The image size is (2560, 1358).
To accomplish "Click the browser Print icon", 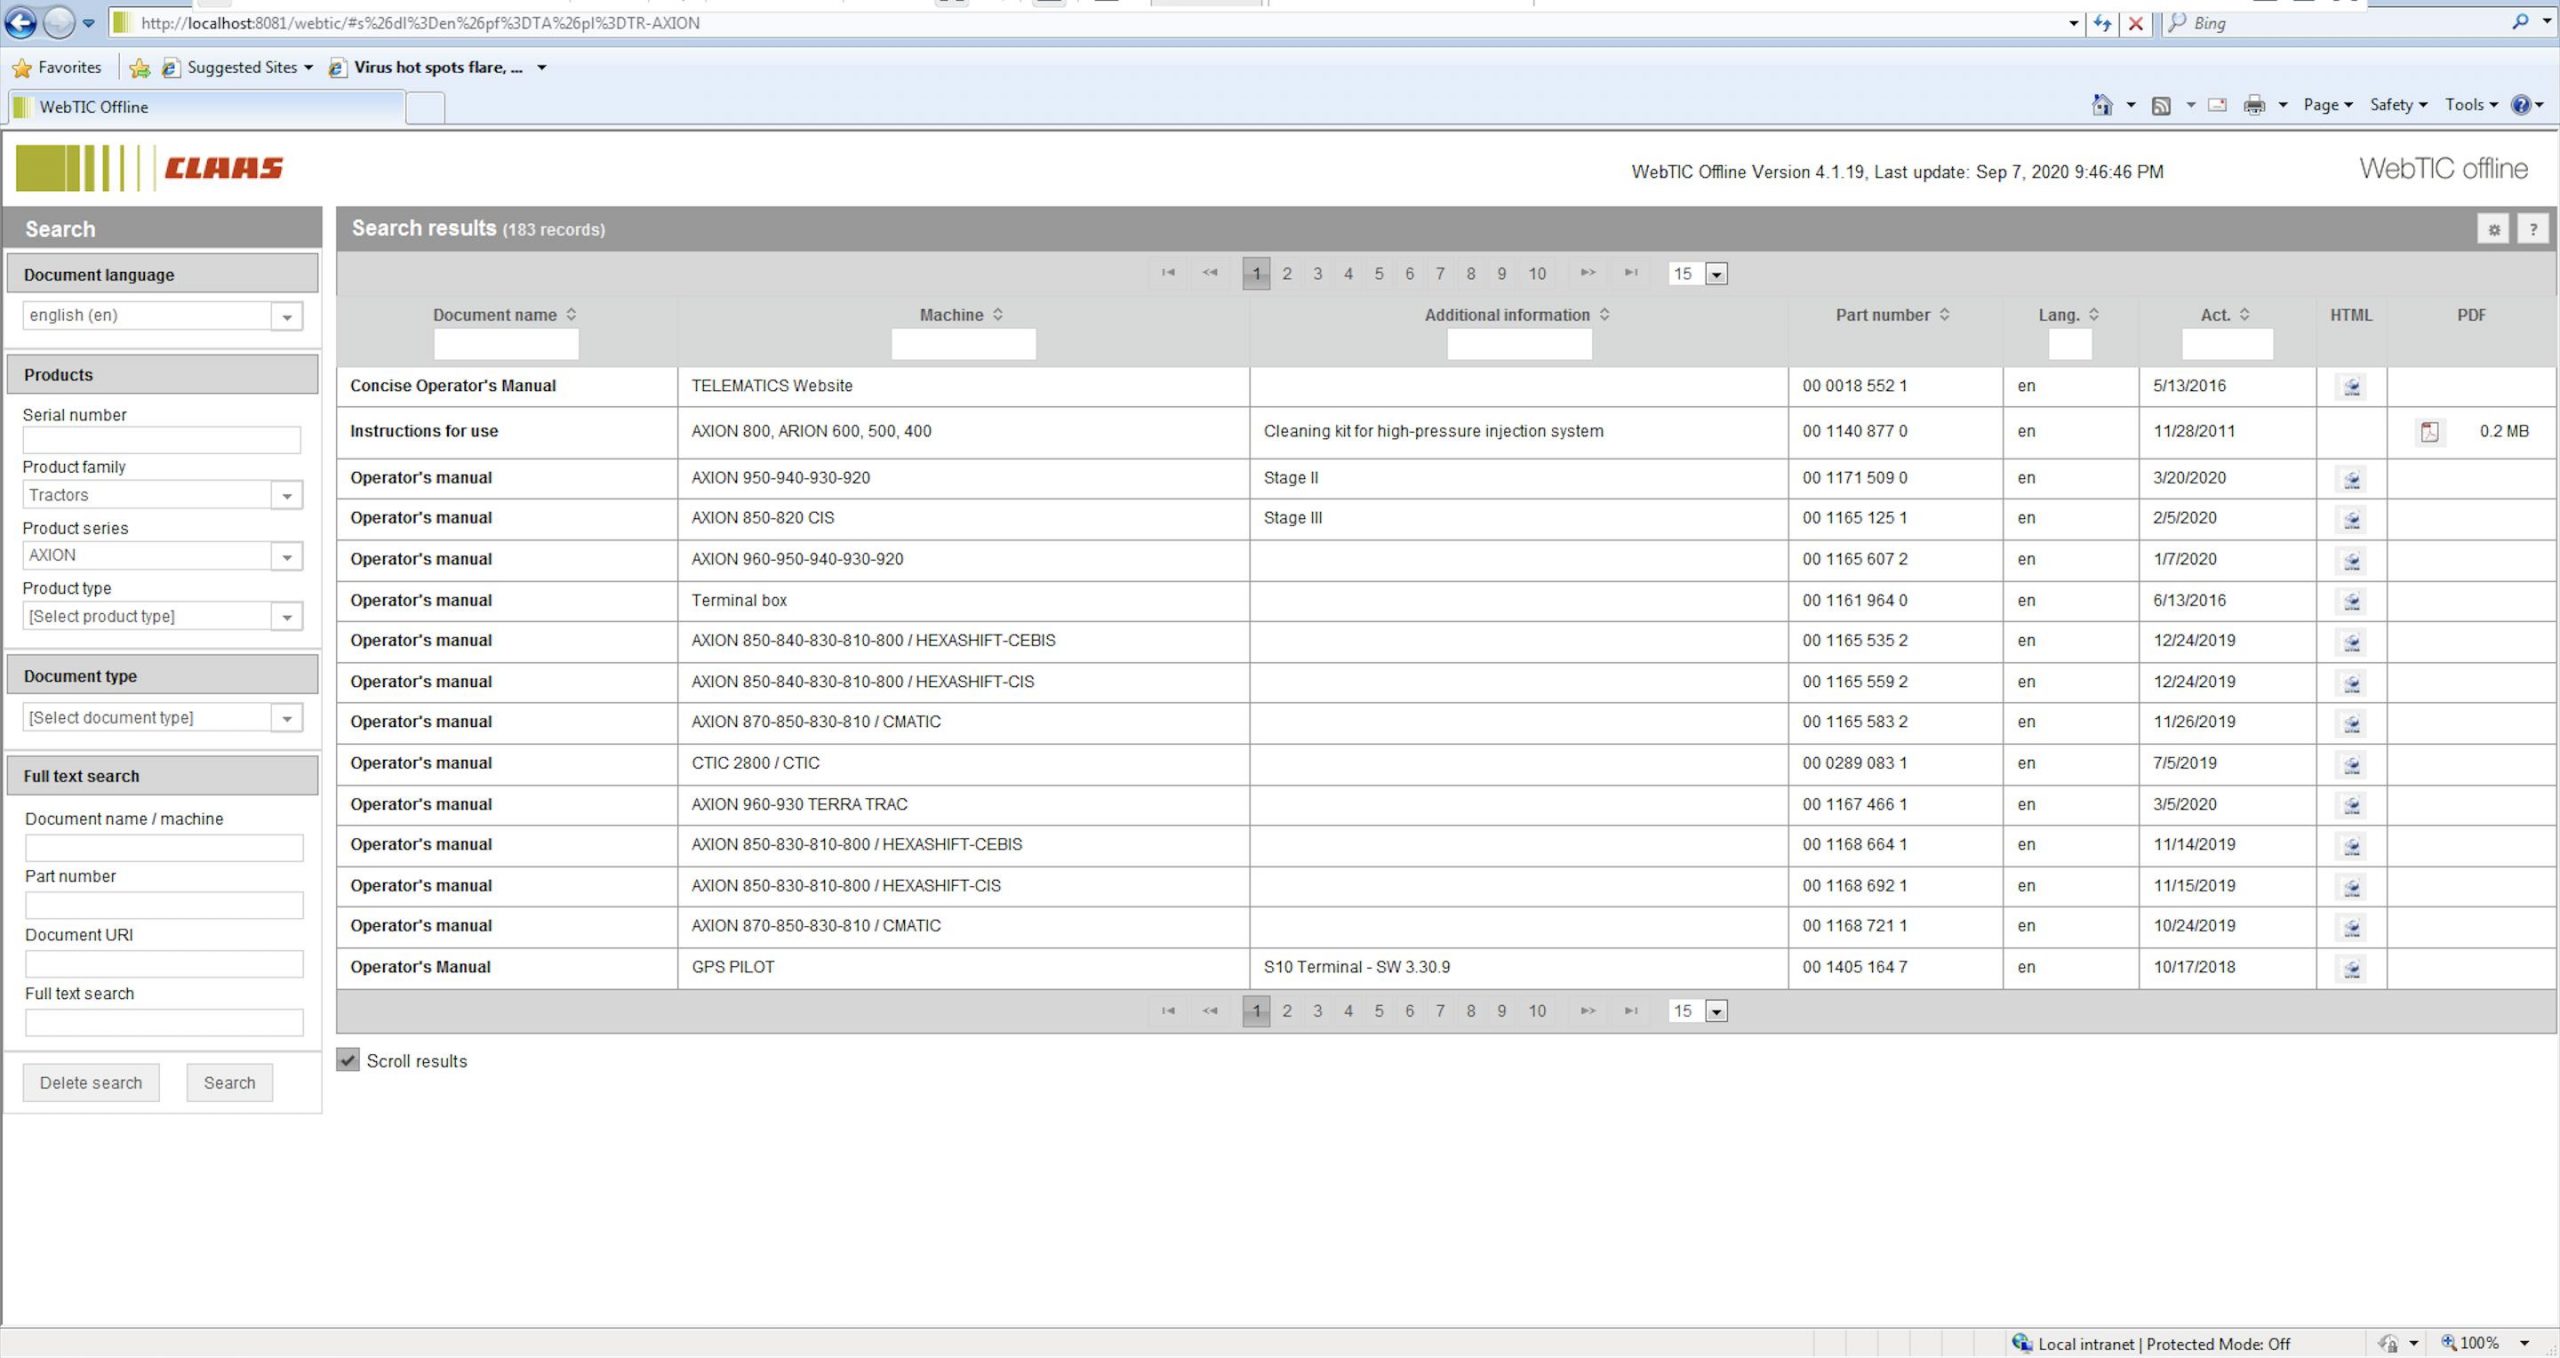I will [x=2254, y=104].
